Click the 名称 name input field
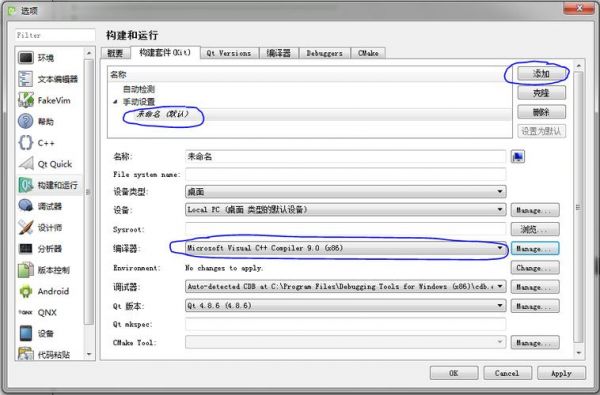600x395 pixels. pos(346,156)
